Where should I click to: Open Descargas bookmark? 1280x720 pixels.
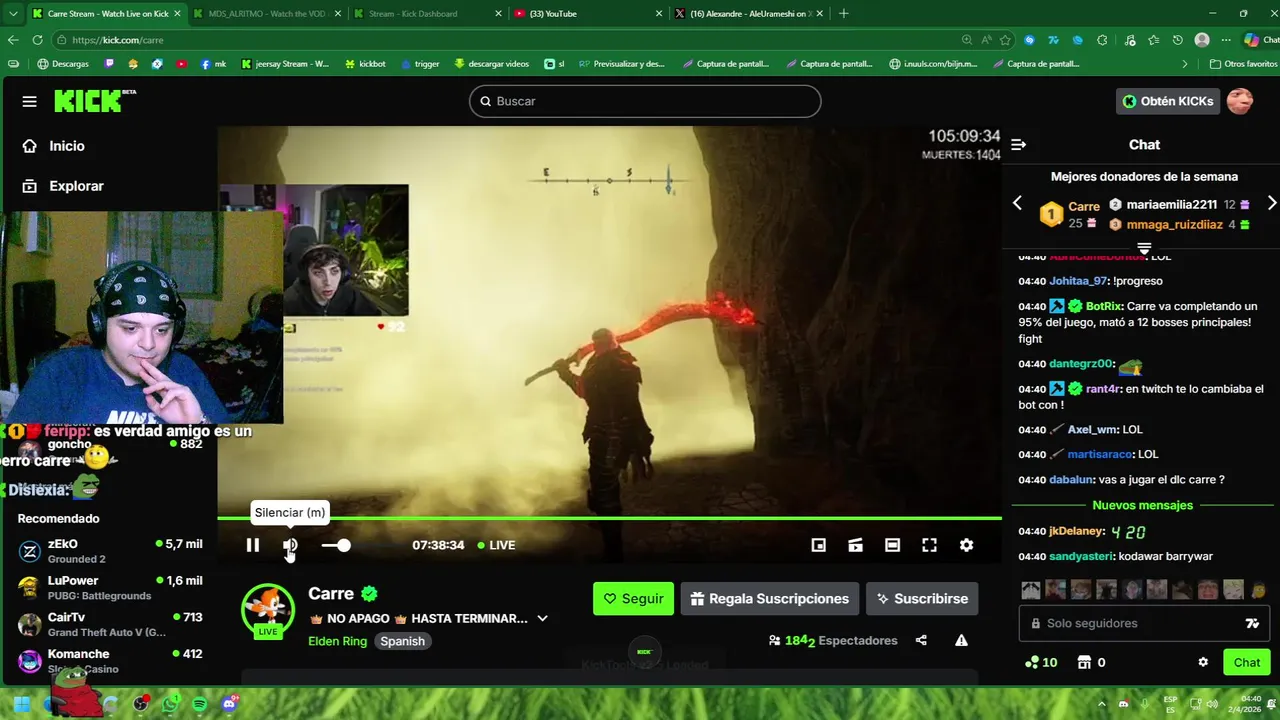tap(63, 64)
